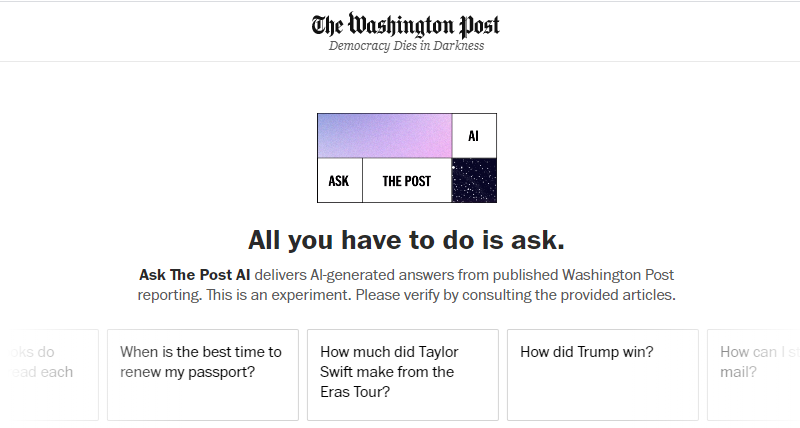
Task: Click the purple gradient tile in the logo
Action: (385, 136)
